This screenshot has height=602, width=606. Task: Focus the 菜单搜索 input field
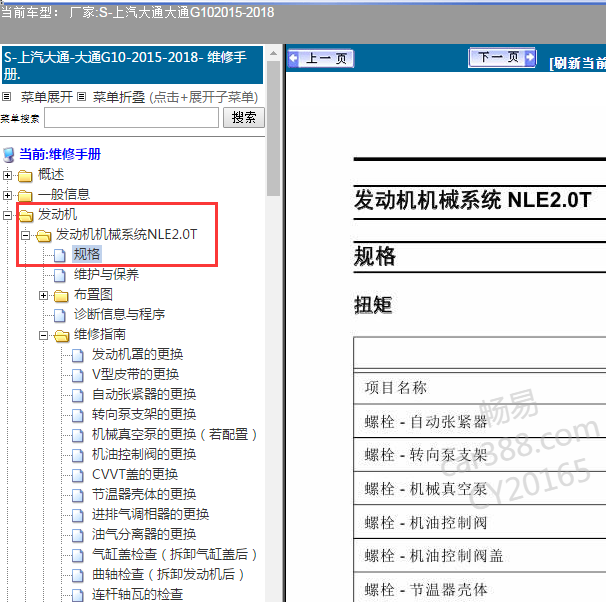point(131,117)
